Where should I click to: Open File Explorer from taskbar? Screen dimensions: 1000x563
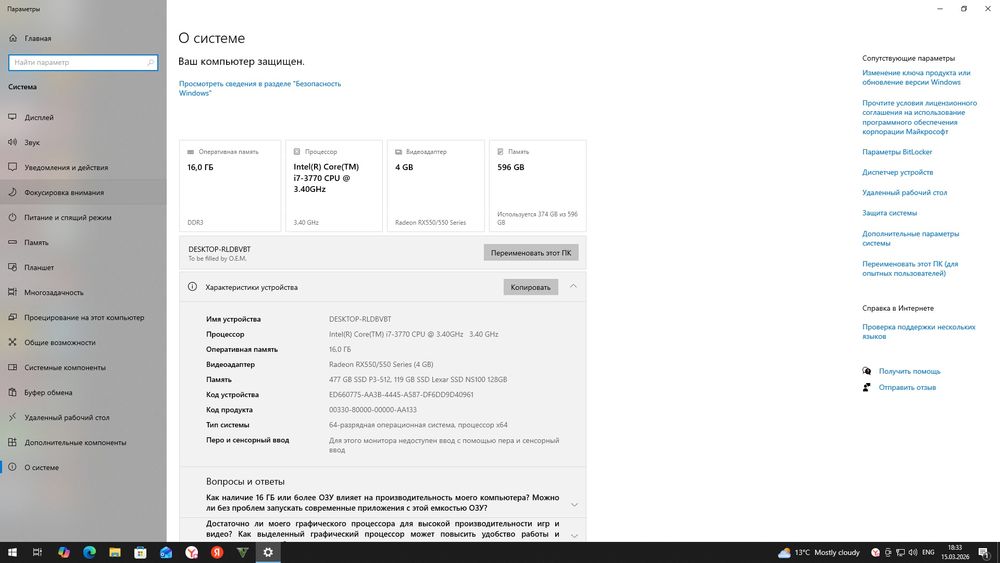pos(115,552)
